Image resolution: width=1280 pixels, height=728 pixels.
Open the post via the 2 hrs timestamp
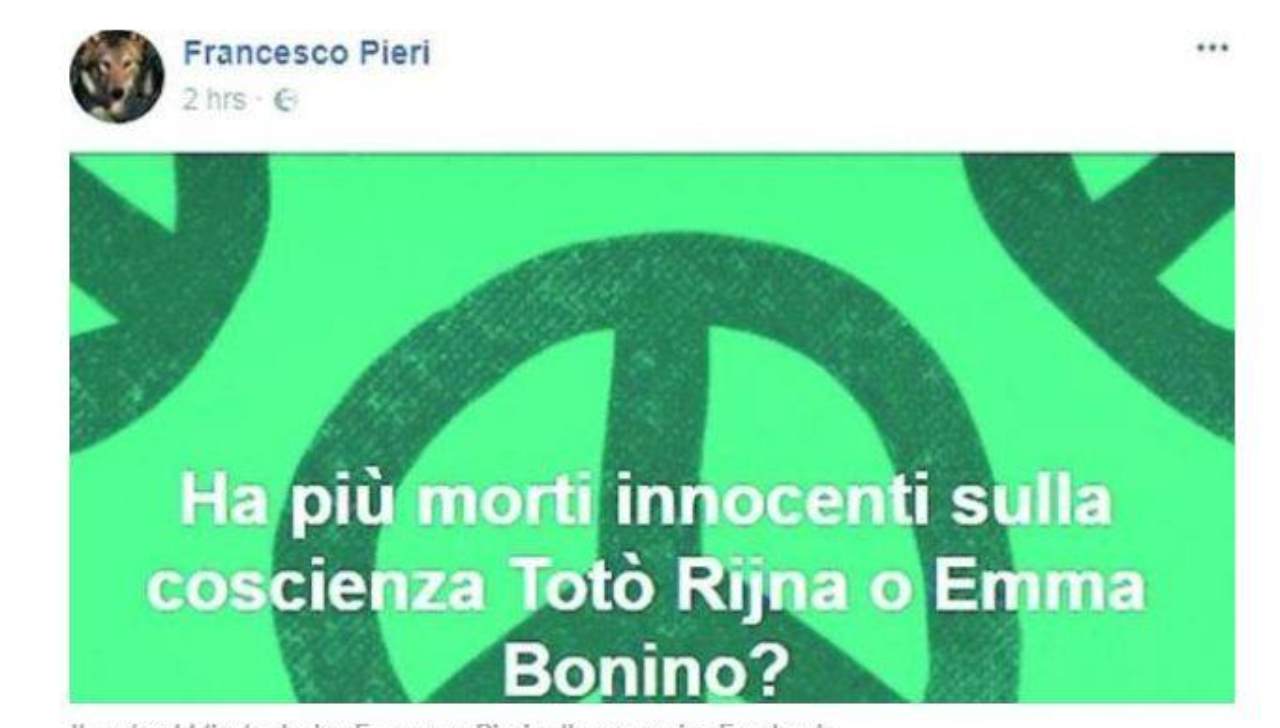pyautogui.click(x=213, y=99)
